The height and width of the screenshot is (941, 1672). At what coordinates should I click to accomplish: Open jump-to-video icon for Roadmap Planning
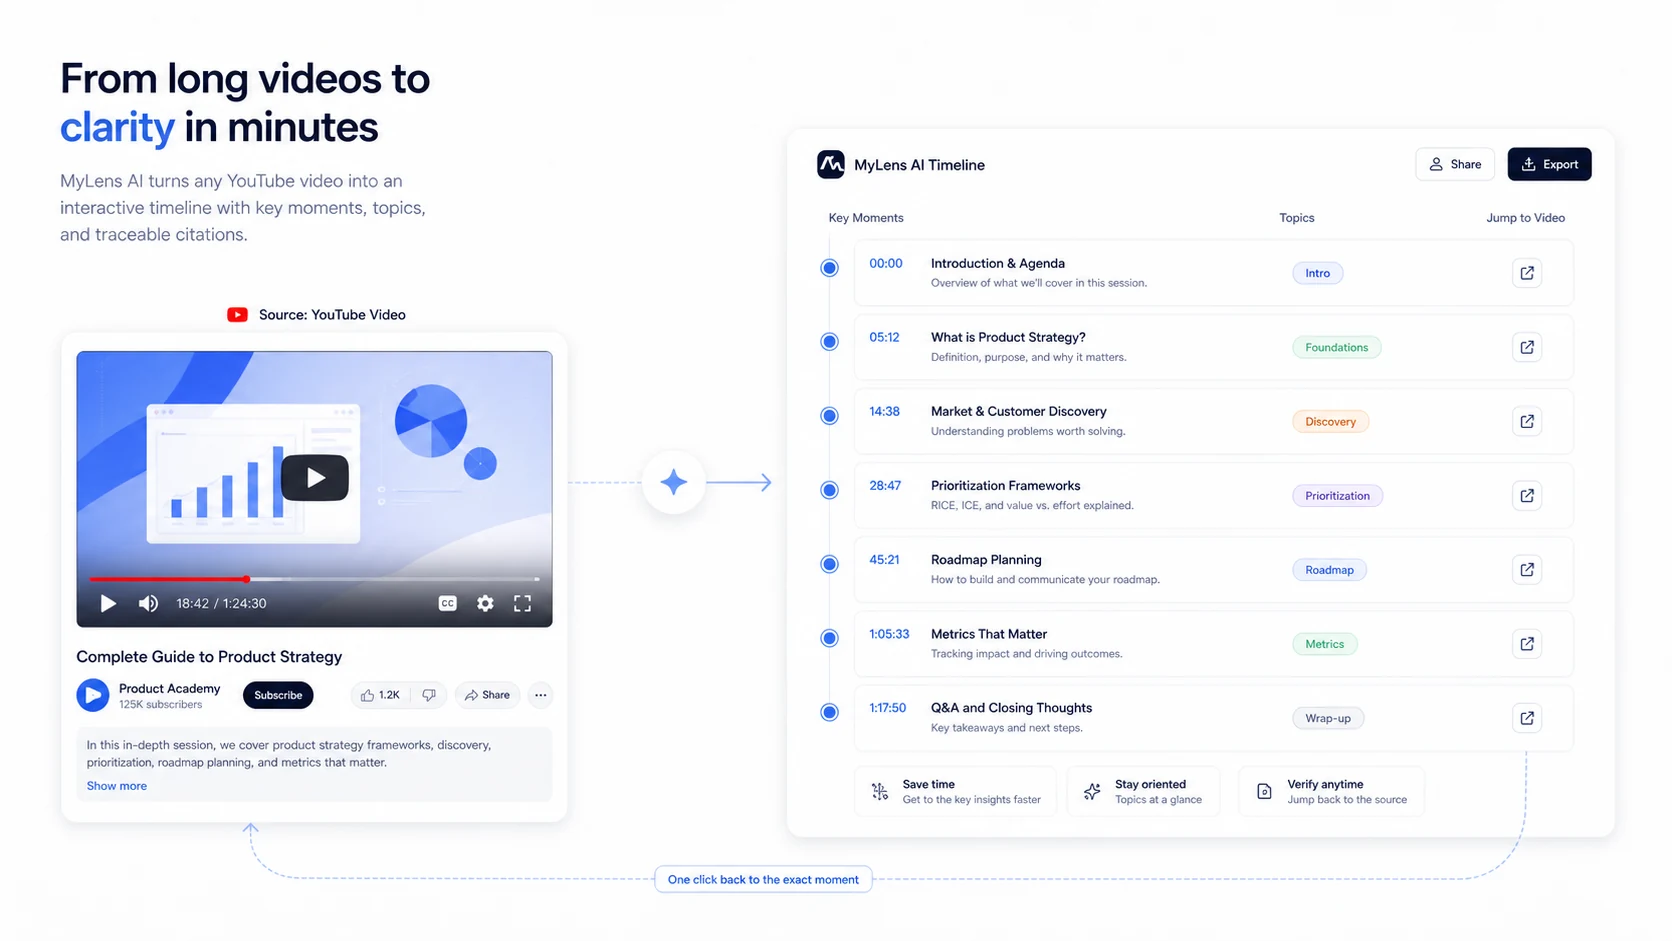[1526, 569]
